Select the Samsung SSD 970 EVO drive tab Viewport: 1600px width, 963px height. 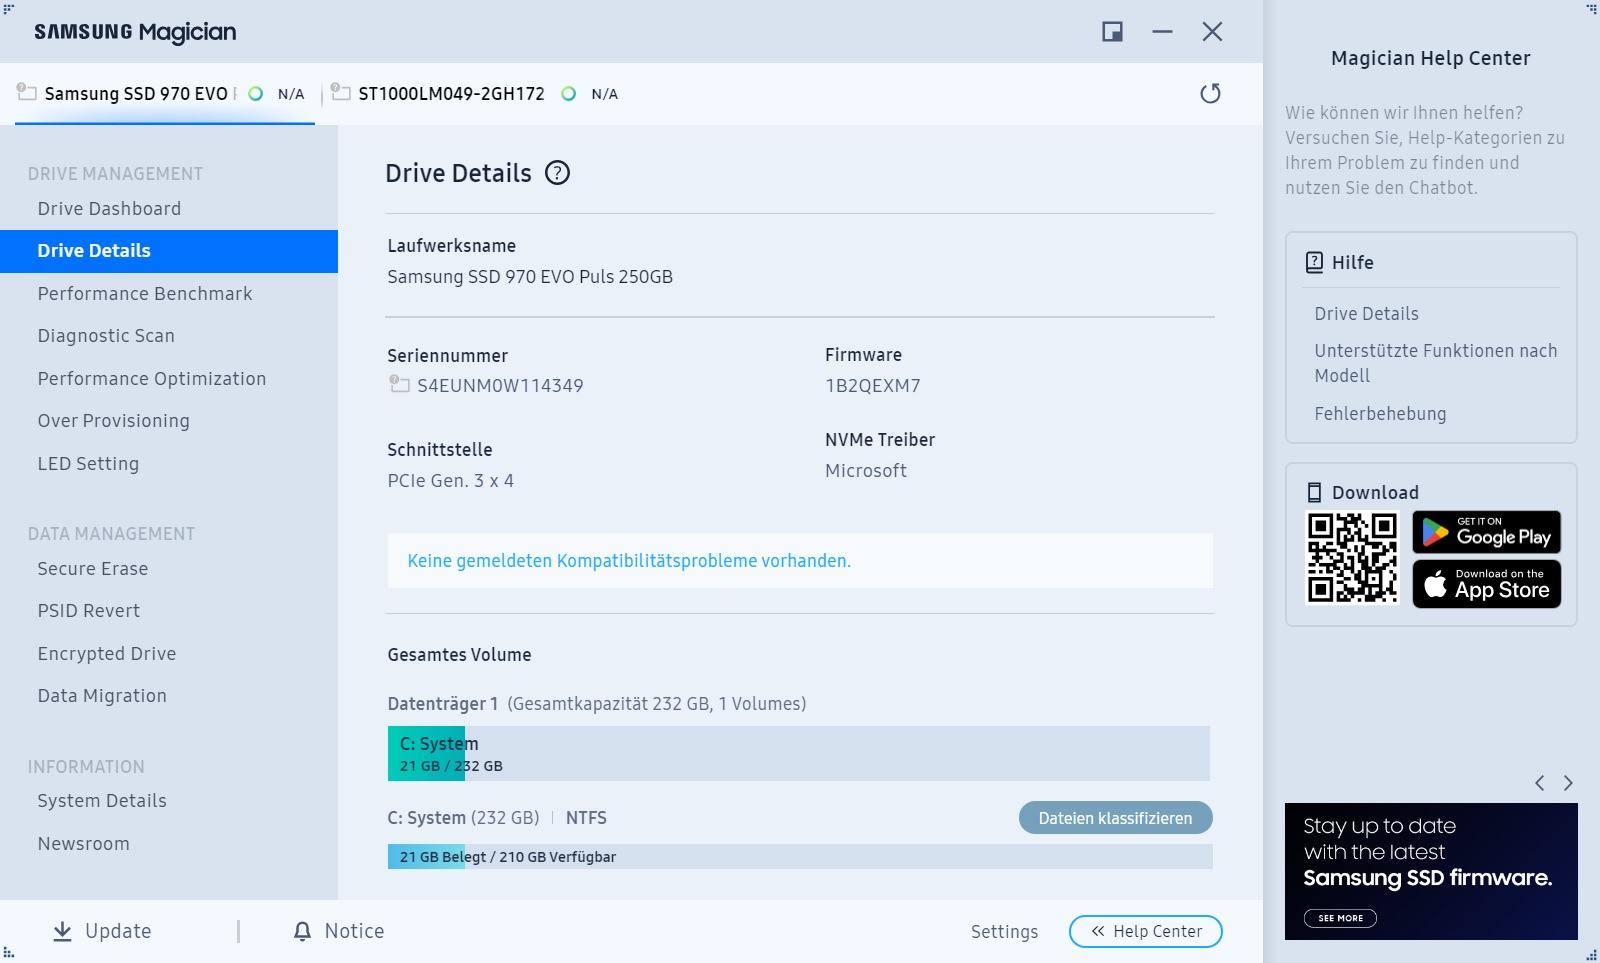[x=165, y=93]
